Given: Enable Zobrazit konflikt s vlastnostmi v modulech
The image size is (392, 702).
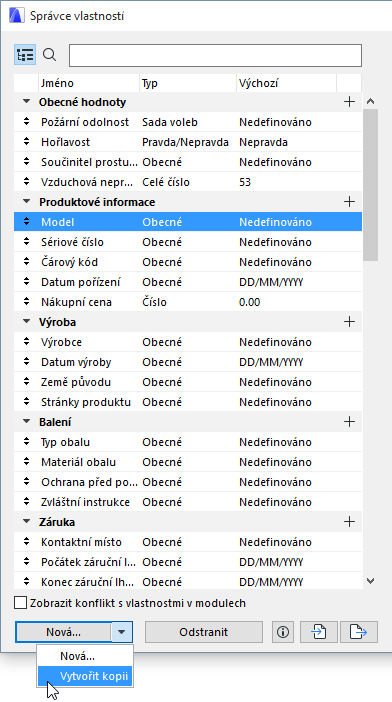Looking at the screenshot, I should pos(21,603).
